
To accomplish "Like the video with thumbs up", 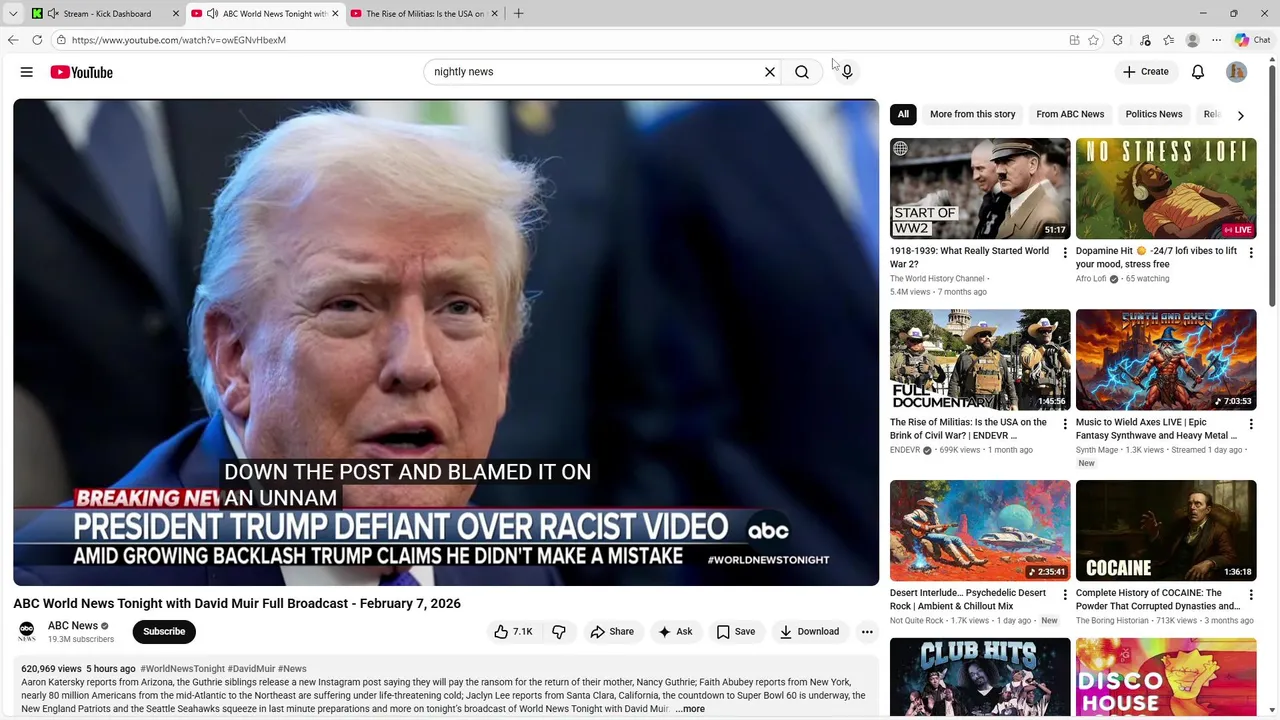I will (513, 631).
